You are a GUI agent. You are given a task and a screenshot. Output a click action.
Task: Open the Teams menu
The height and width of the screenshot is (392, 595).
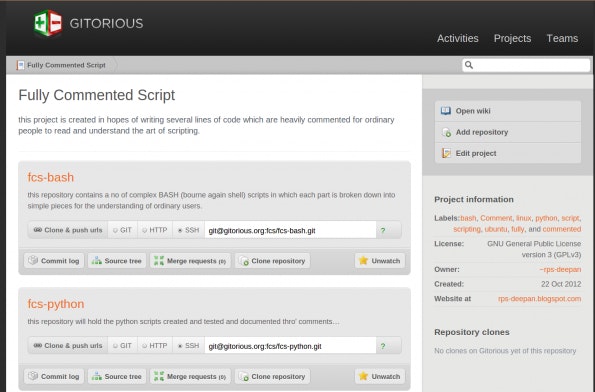click(562, 38)
